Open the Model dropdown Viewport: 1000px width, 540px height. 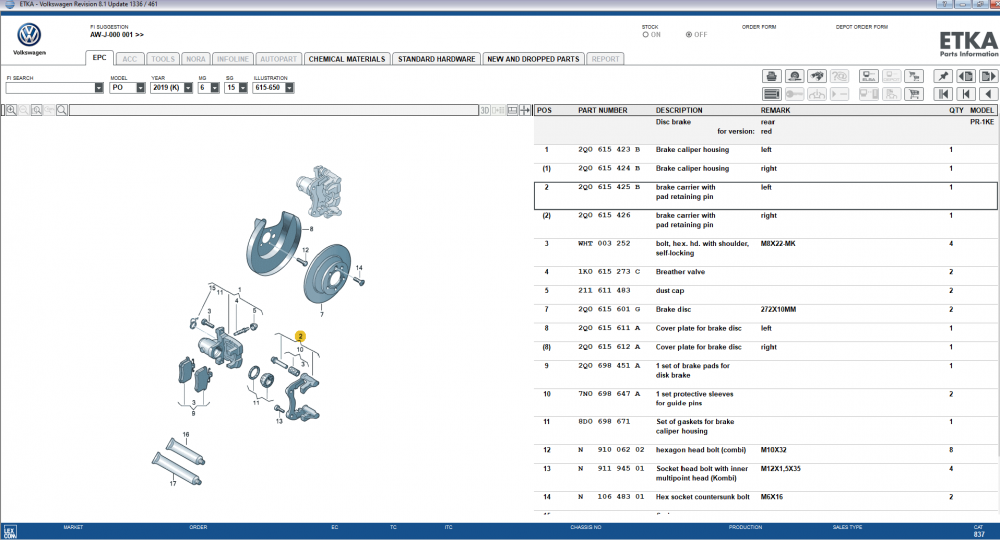click(x=140, y=88)
